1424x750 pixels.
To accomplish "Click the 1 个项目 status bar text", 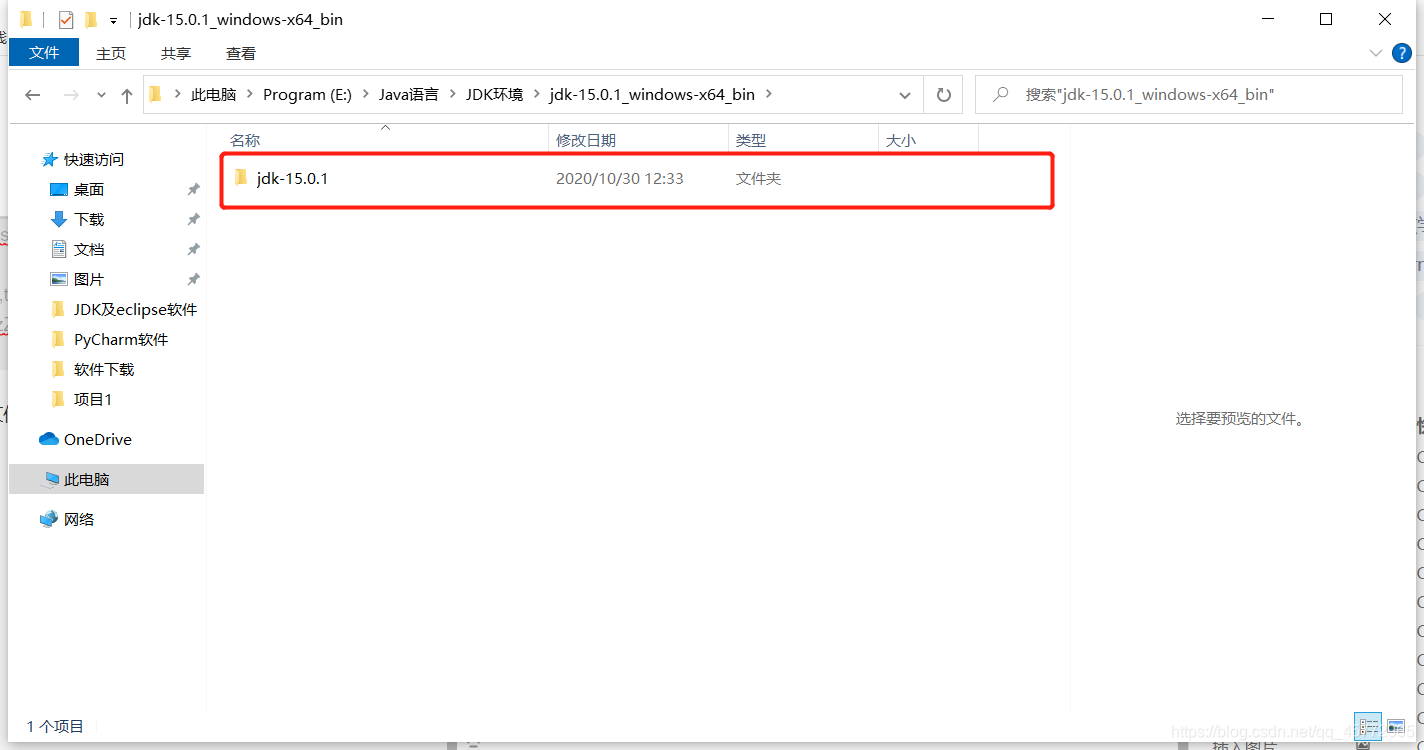I will pos(56,727).
